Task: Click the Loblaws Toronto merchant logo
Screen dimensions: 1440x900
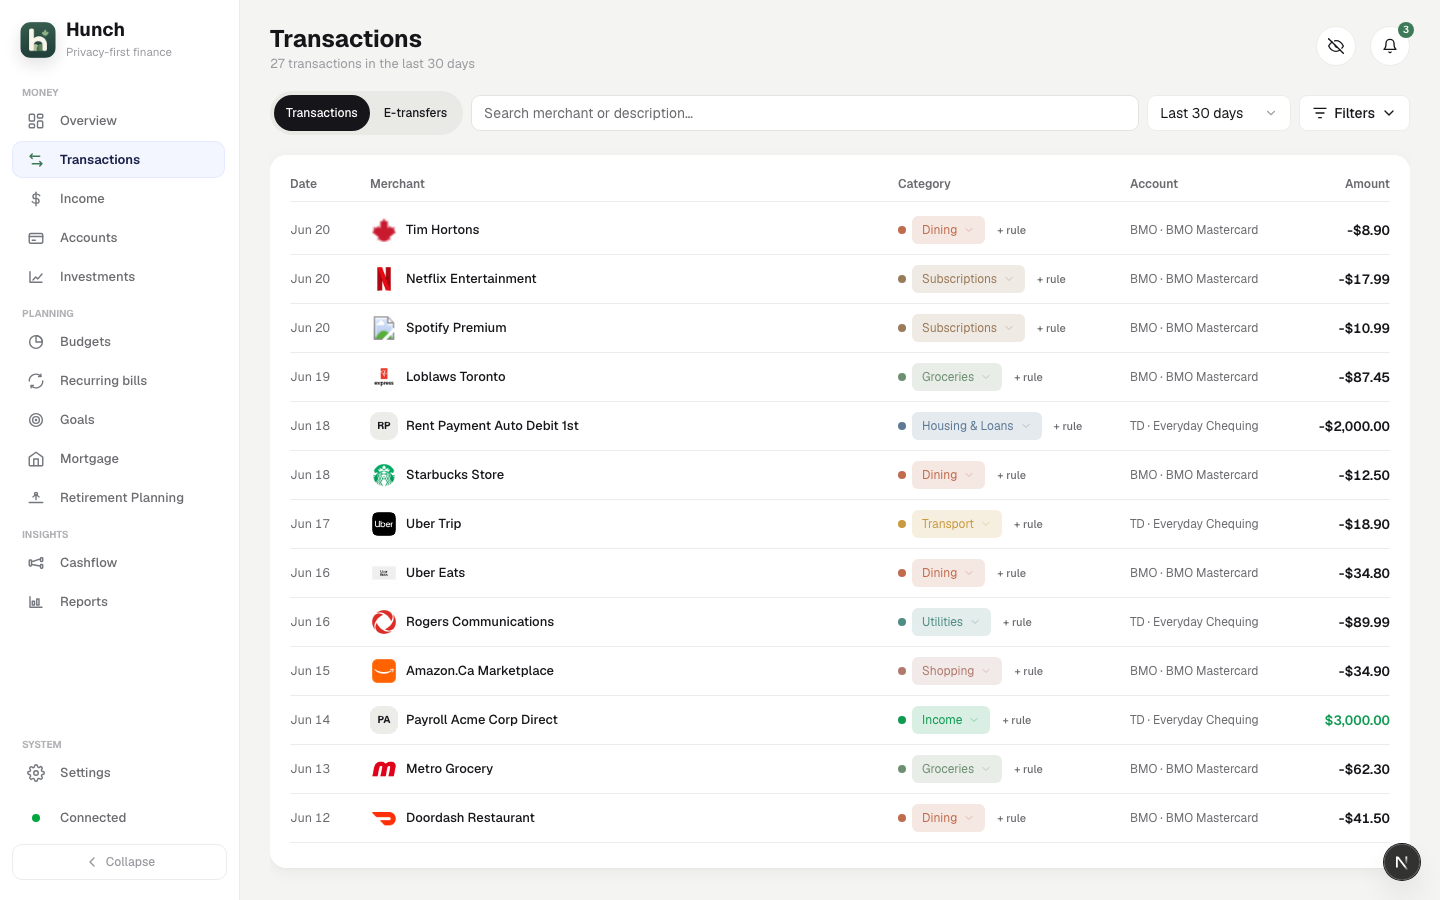Action: click(x=384, y=377)
